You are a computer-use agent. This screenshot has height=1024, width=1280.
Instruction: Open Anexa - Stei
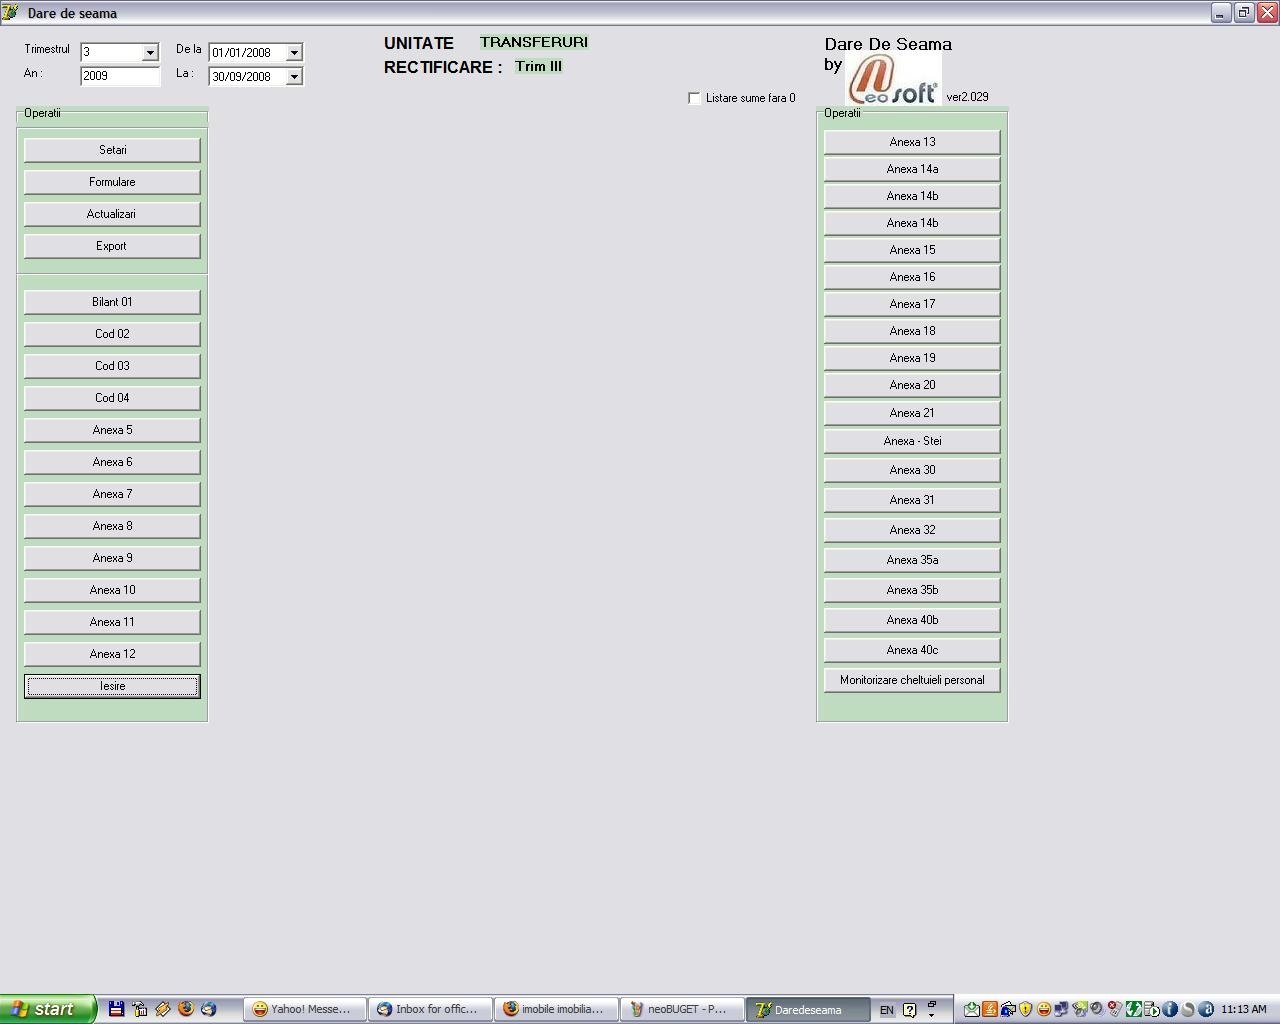coord(912,441)
